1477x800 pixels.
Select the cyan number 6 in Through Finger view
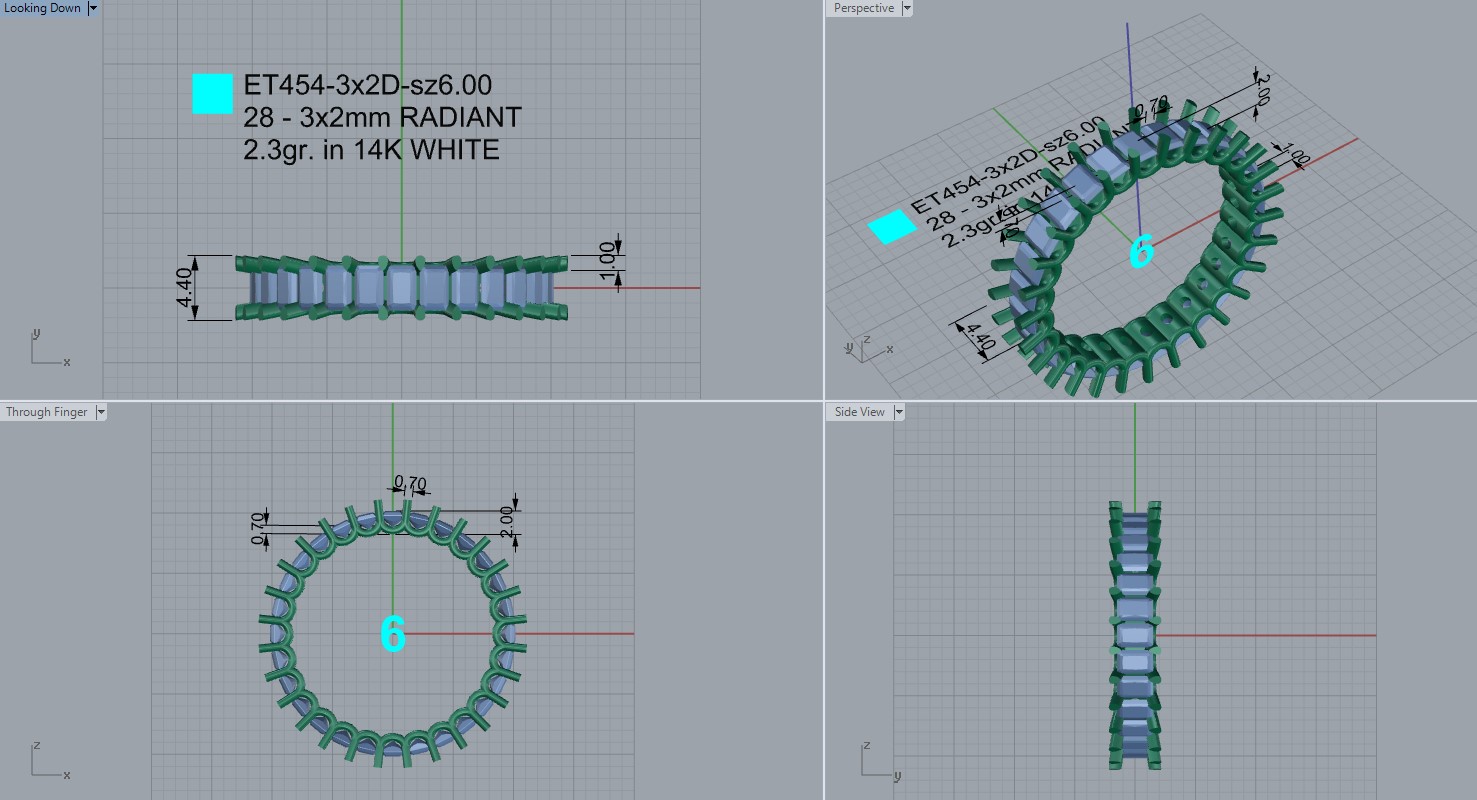(393, 634)
